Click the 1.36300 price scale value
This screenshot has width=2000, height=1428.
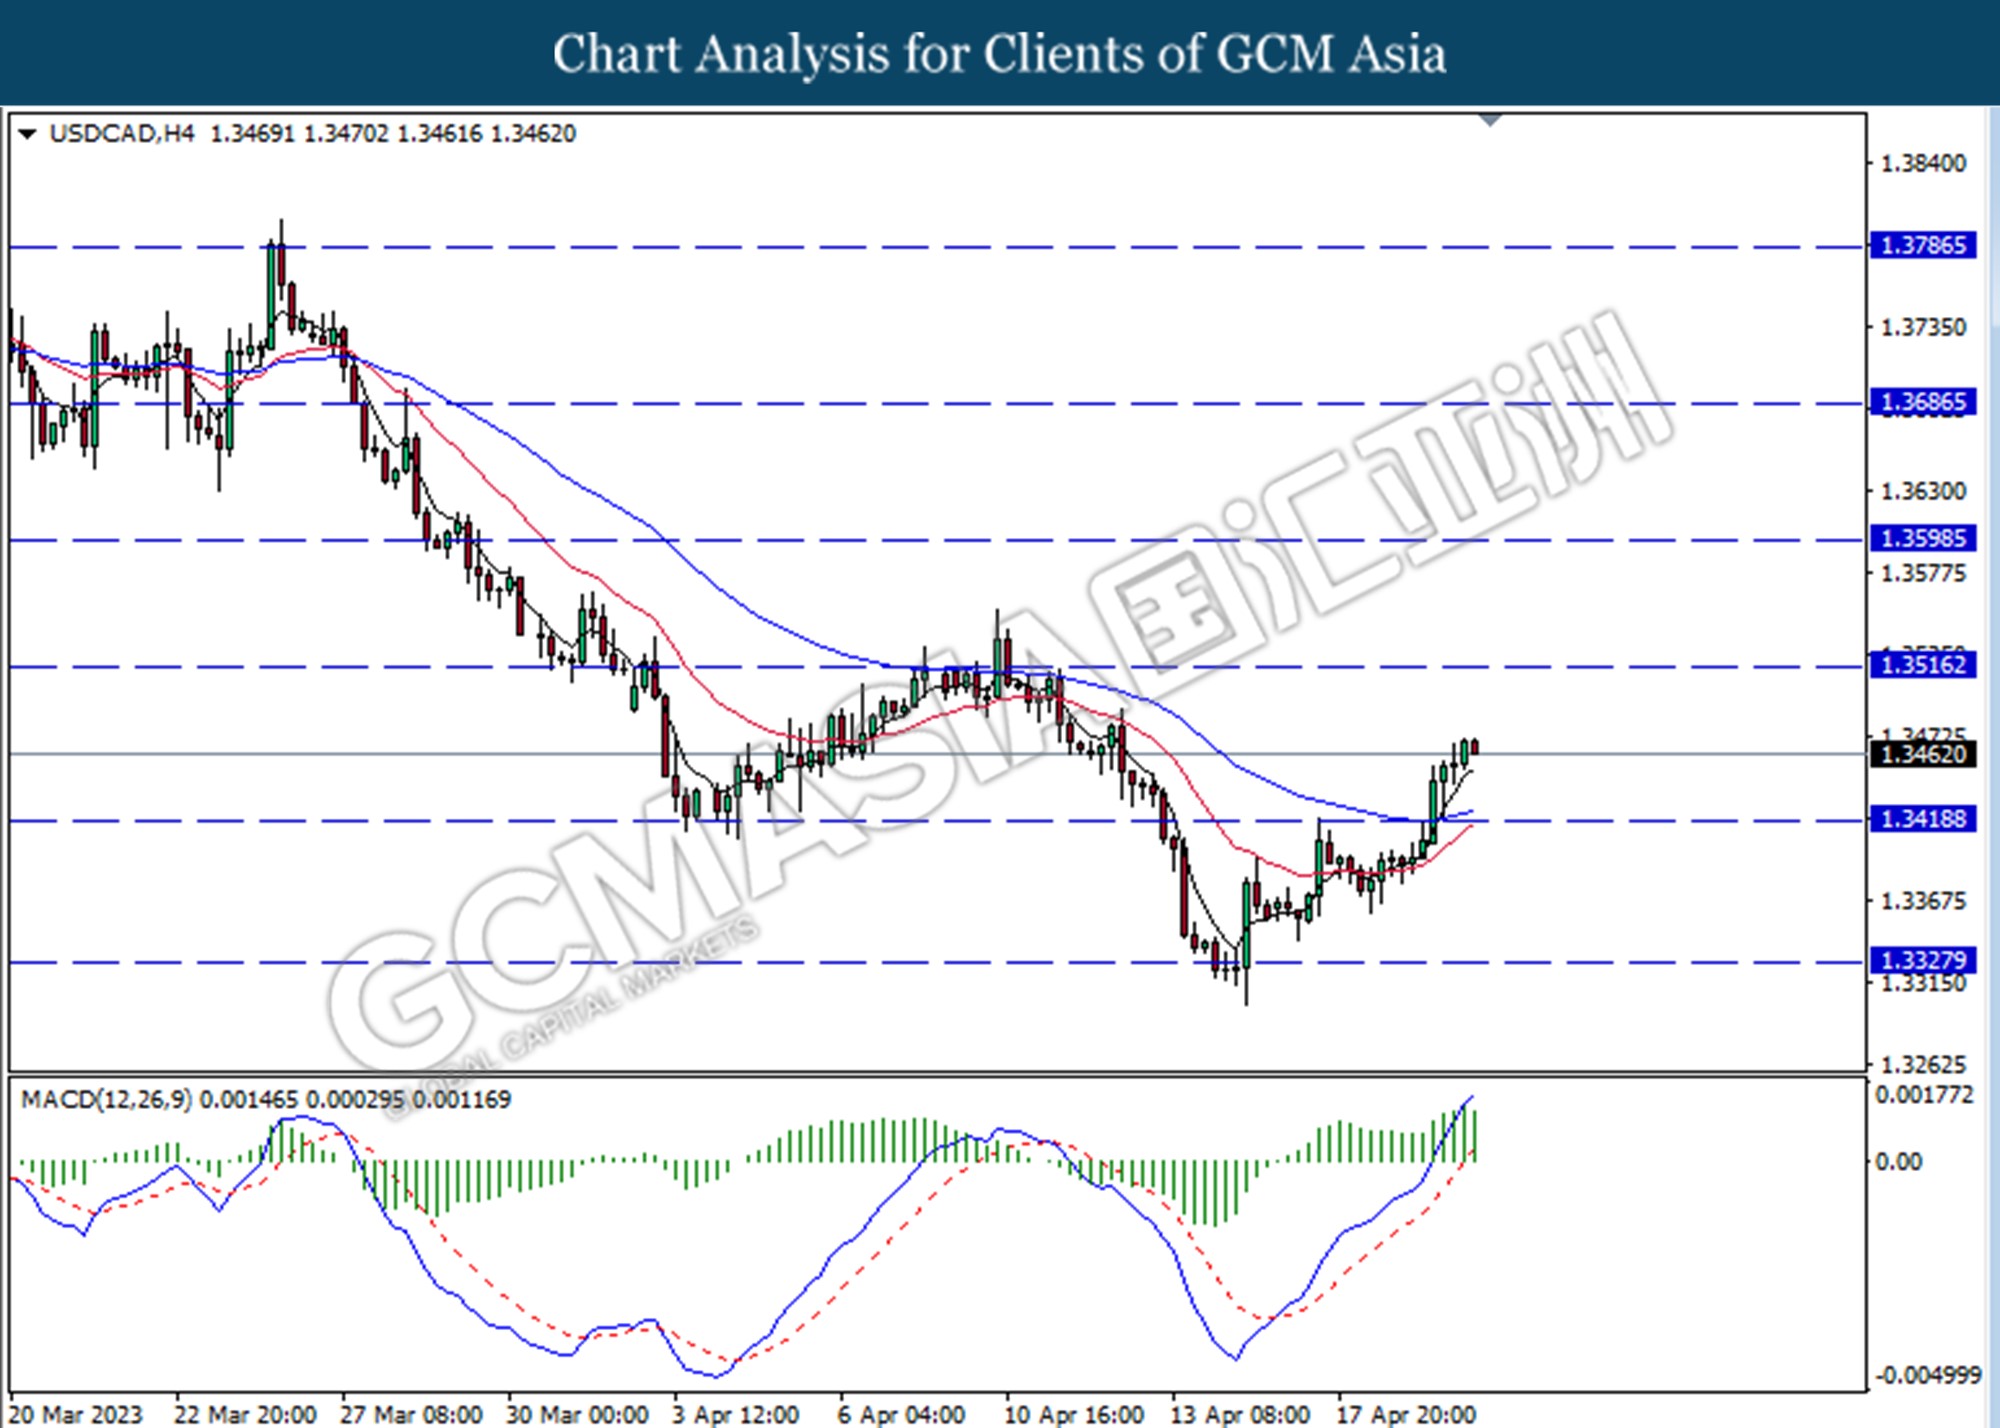pyautogui.click(x=1923, y=491)
